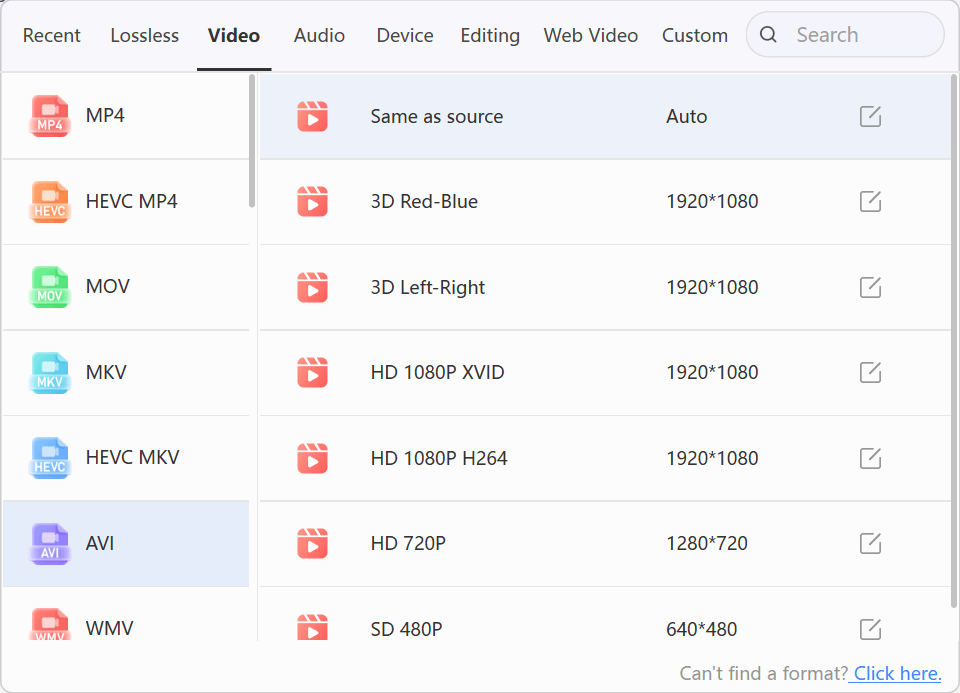Click the WMV format icon
The width and height of the screenshot is (960, 693).
coord(50,624)
